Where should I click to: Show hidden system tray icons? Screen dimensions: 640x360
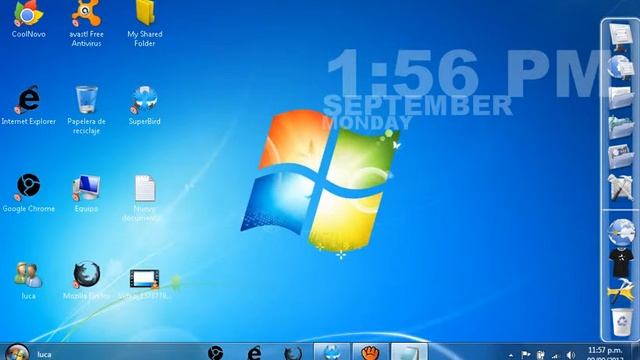click(511, 355)
